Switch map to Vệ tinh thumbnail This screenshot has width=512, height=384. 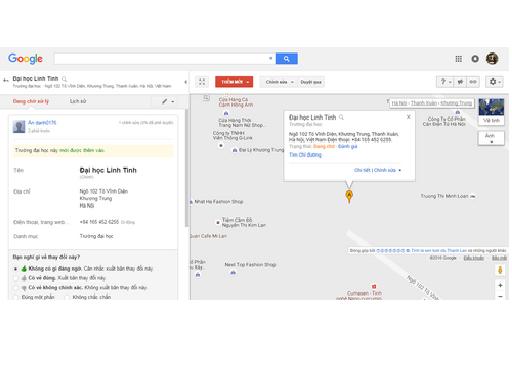pyautogui.click(x=491, y=111)
